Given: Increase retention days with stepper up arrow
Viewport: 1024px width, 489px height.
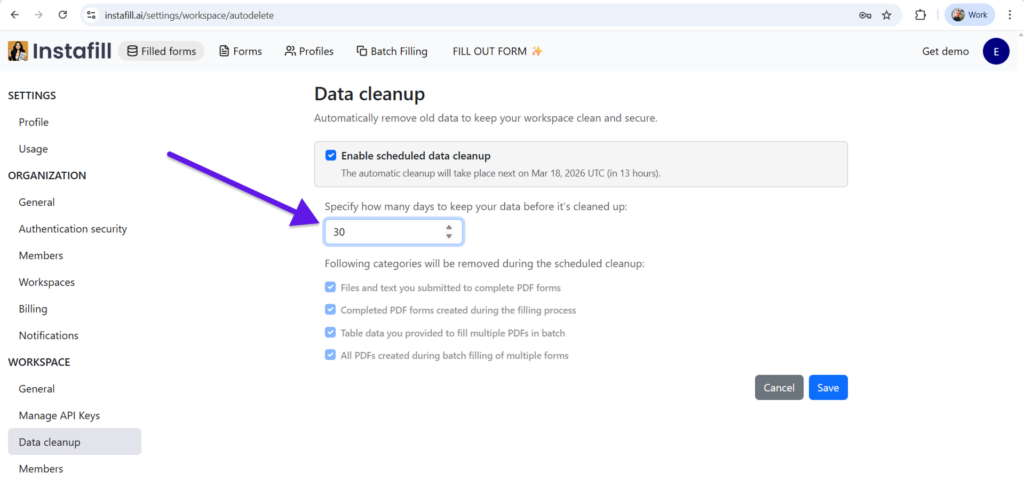Looking at the screenshot, I should pyautogui.click(x=449, y=227).
